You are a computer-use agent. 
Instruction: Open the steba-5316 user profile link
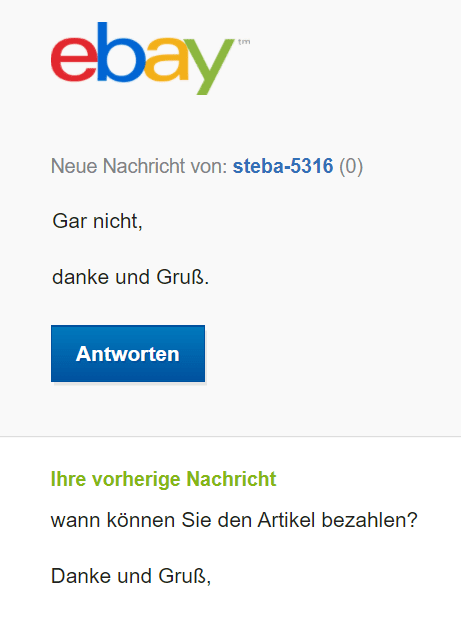(283, 166)
